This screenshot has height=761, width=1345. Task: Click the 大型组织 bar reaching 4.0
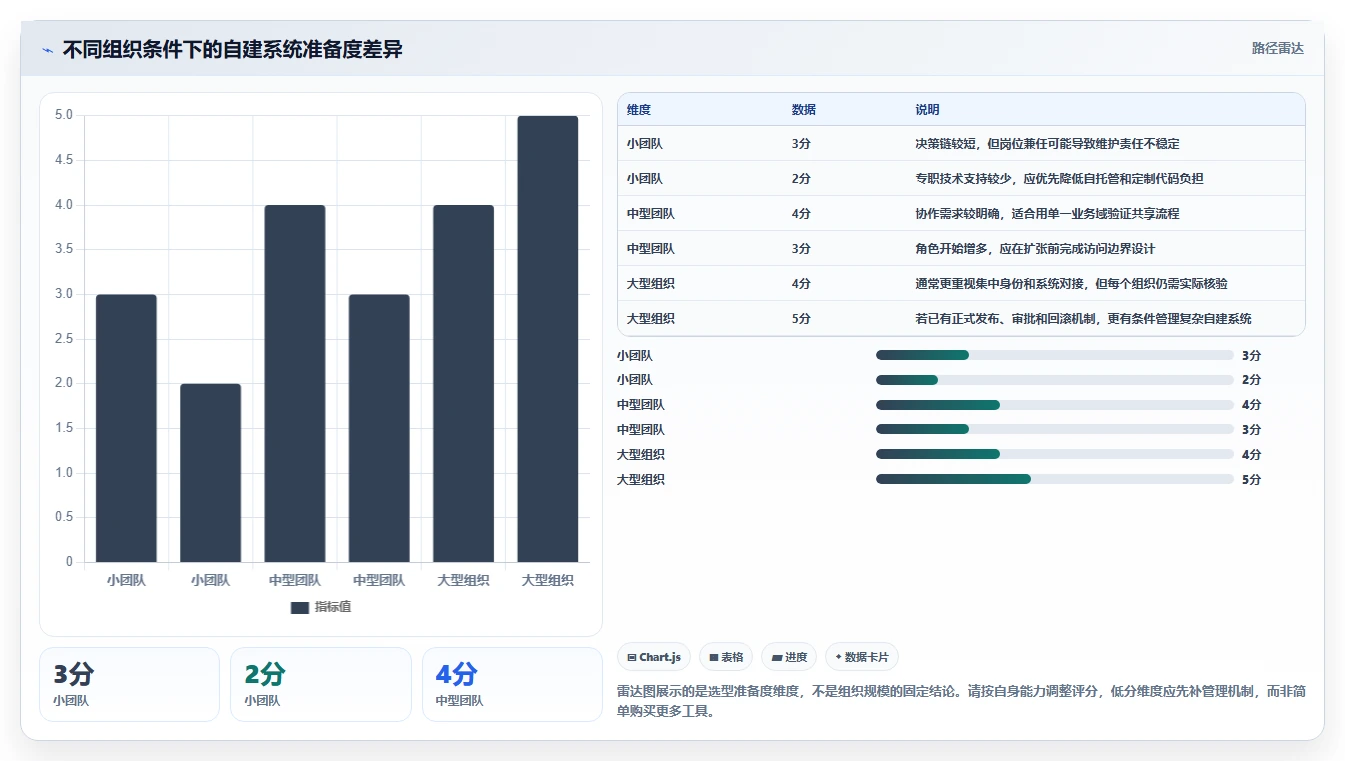click(463, 383)
